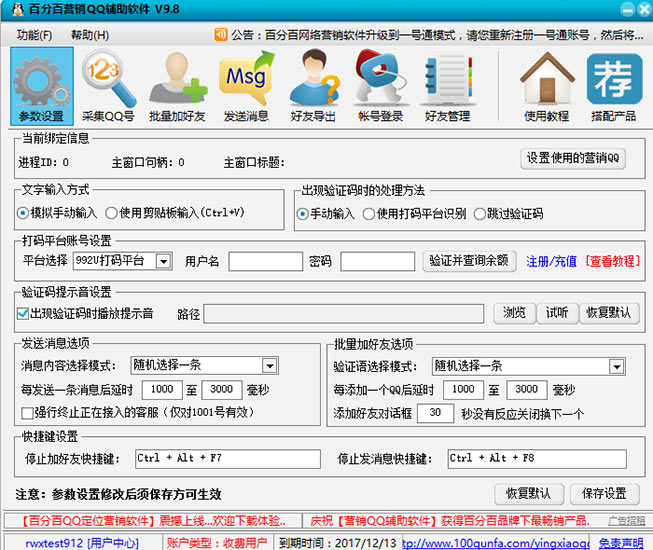
Task: Click the 试听 button
Action: click(x=557, y=313)
